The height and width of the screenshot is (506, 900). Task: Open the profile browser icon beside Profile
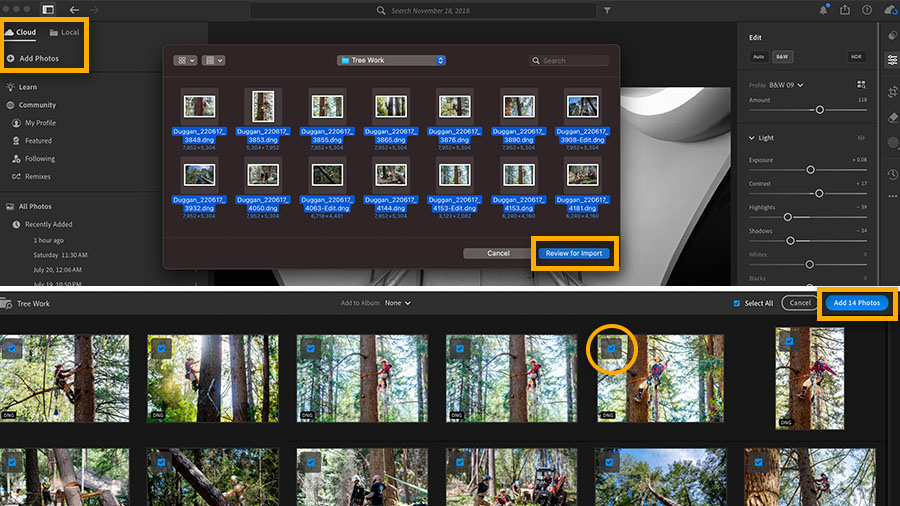(861, 84)
